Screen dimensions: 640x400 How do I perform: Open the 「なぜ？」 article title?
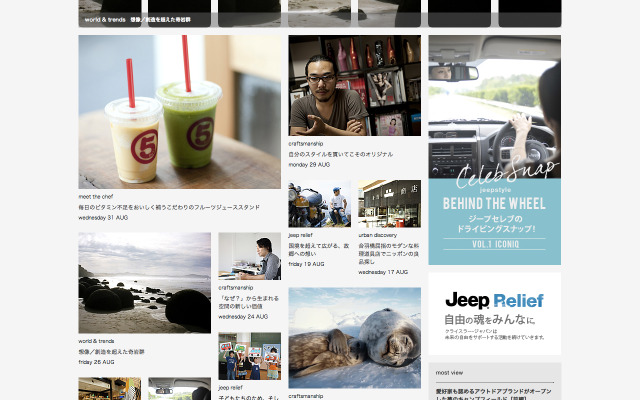[249, 302]
